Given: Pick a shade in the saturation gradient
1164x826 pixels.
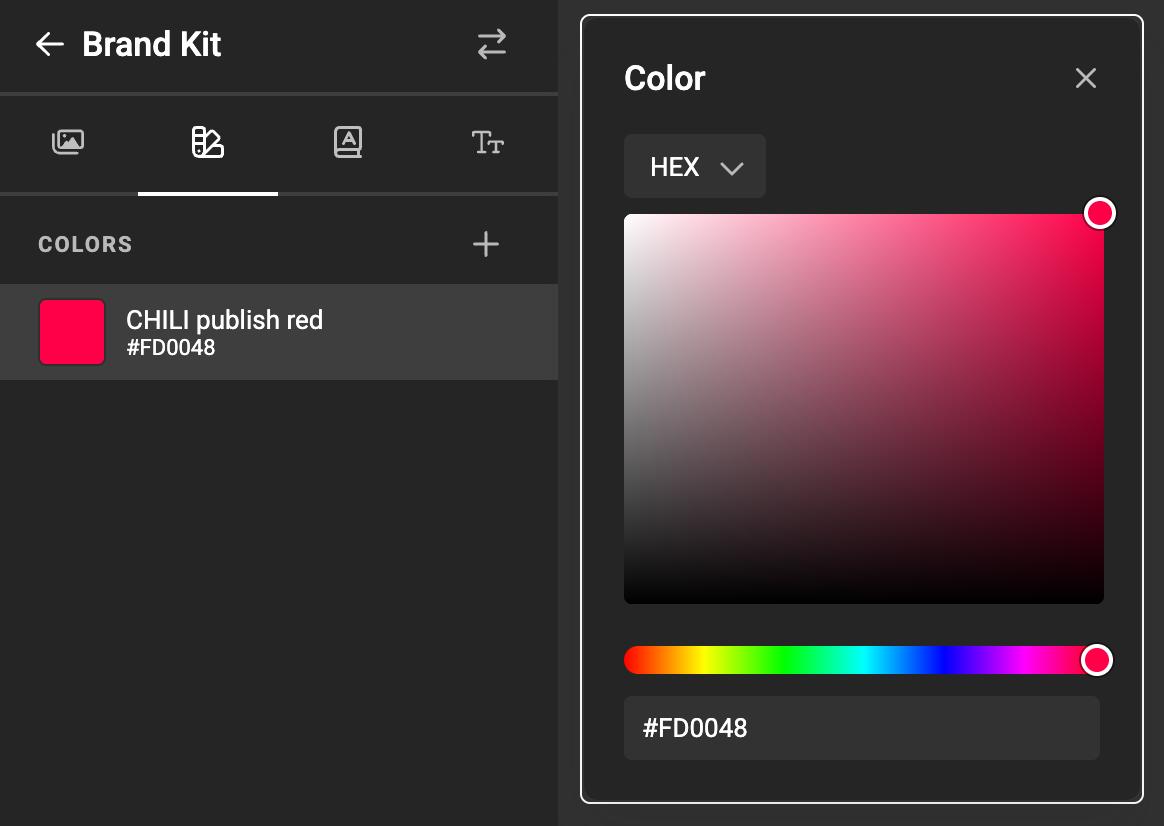Looking at the screenshot, I should coord(863,408).
